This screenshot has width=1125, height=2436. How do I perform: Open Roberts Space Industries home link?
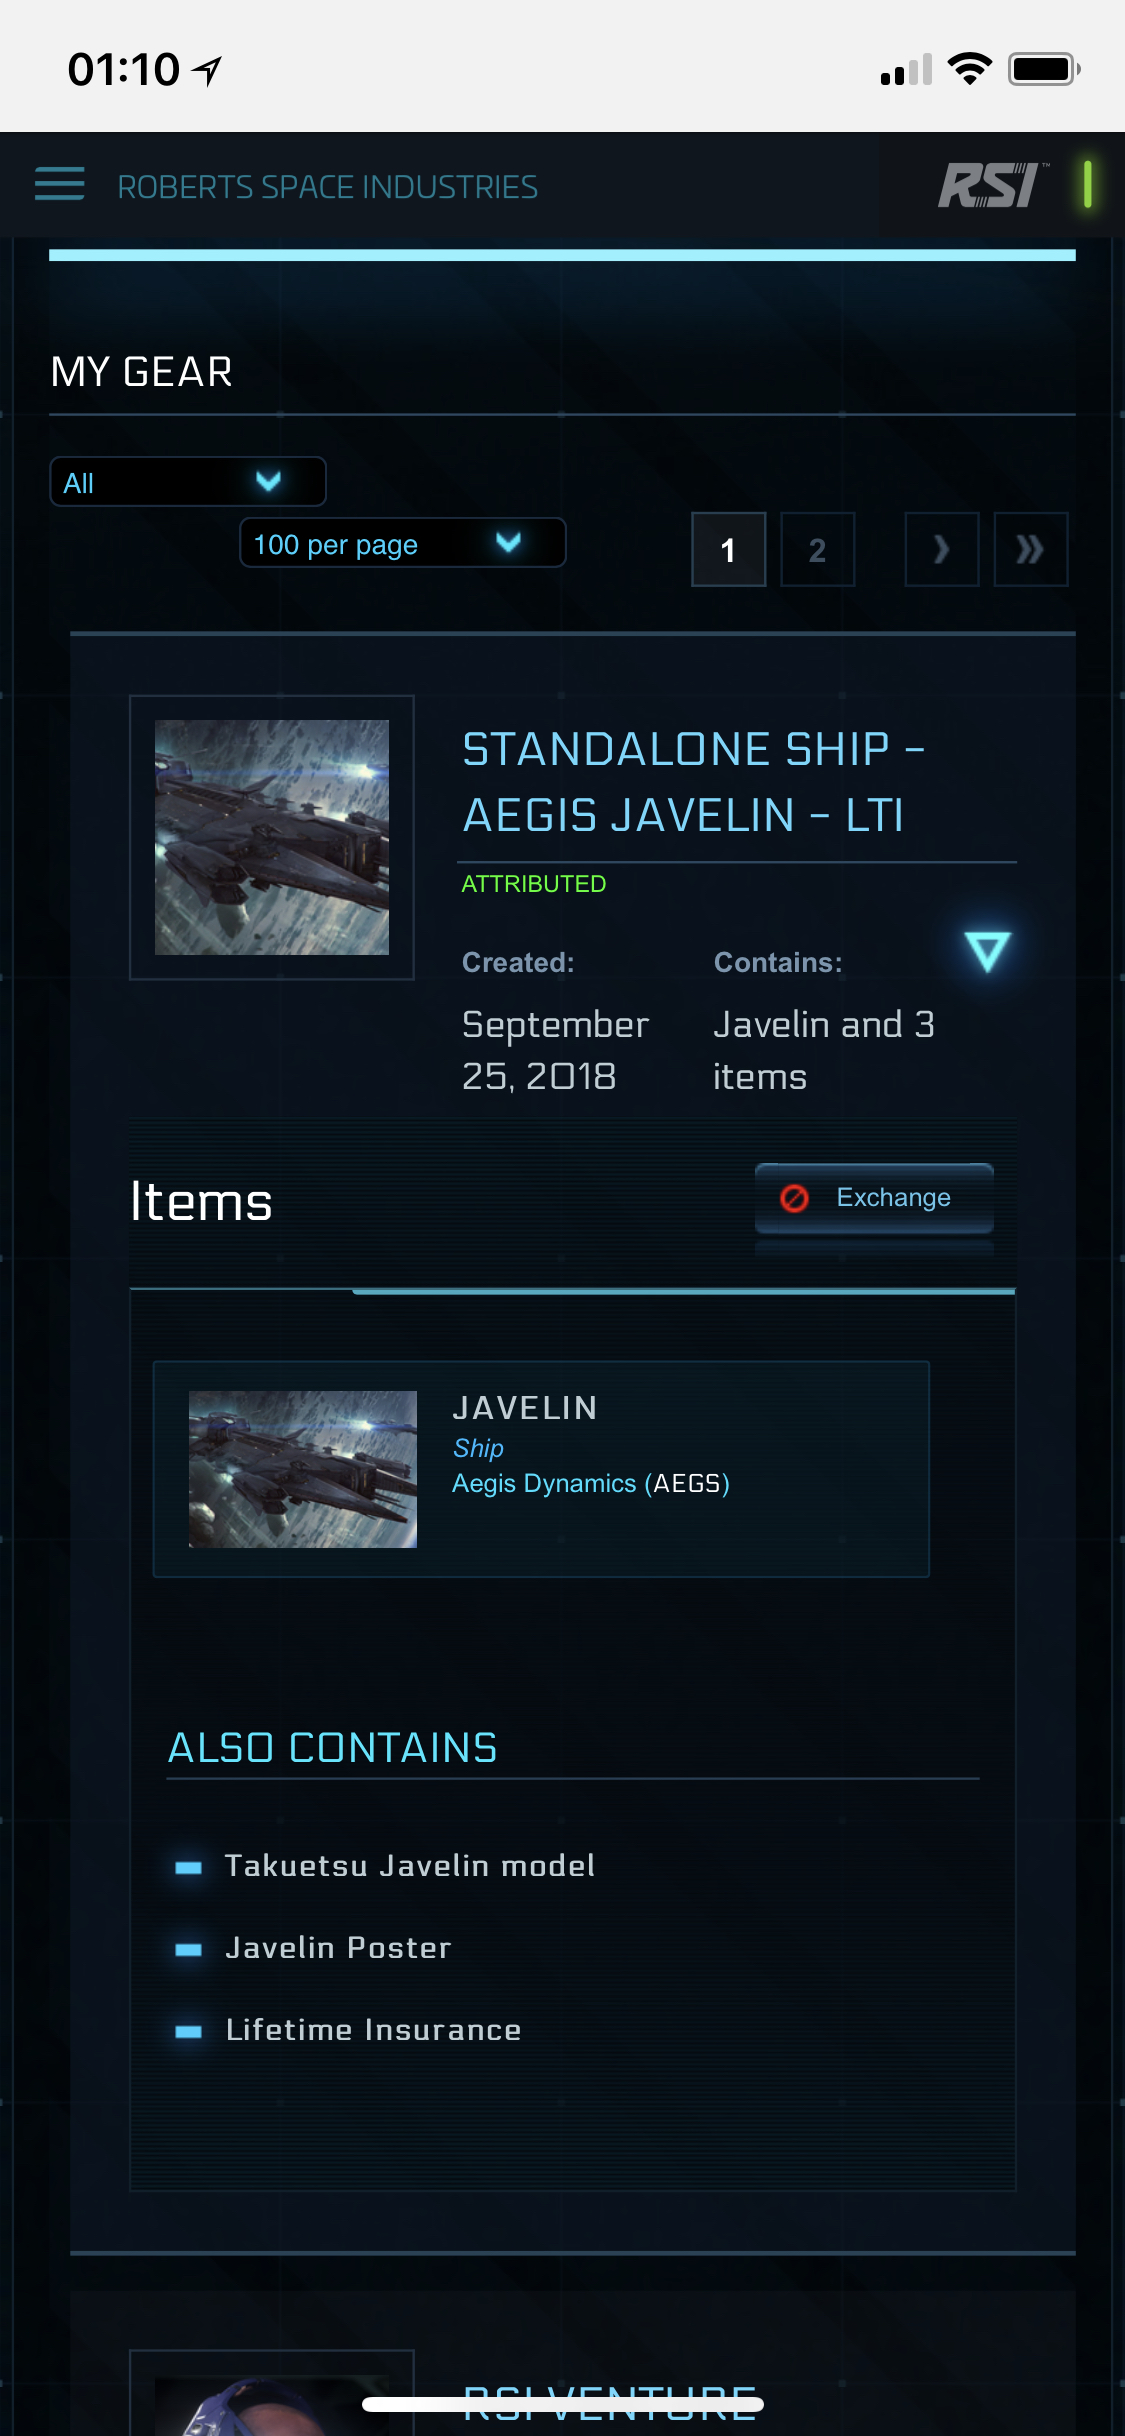tap(328, 187)
